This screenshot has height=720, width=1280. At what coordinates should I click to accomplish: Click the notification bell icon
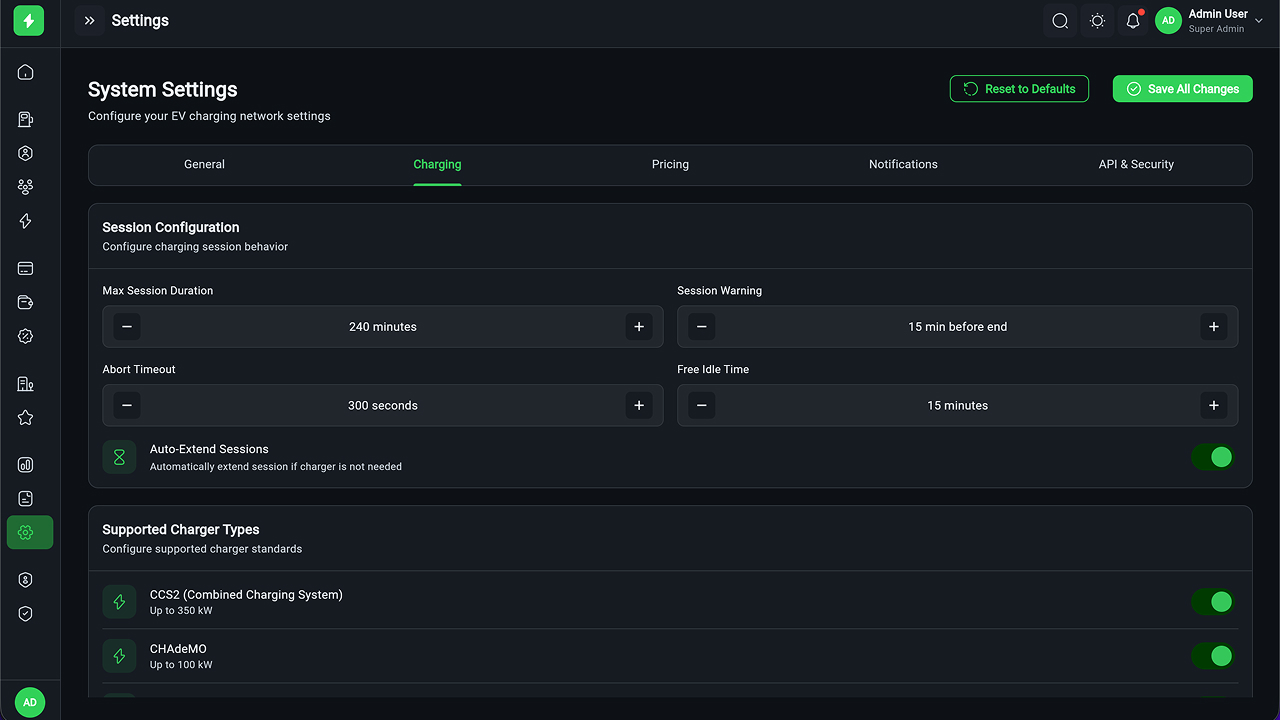tap(1133, 21)
